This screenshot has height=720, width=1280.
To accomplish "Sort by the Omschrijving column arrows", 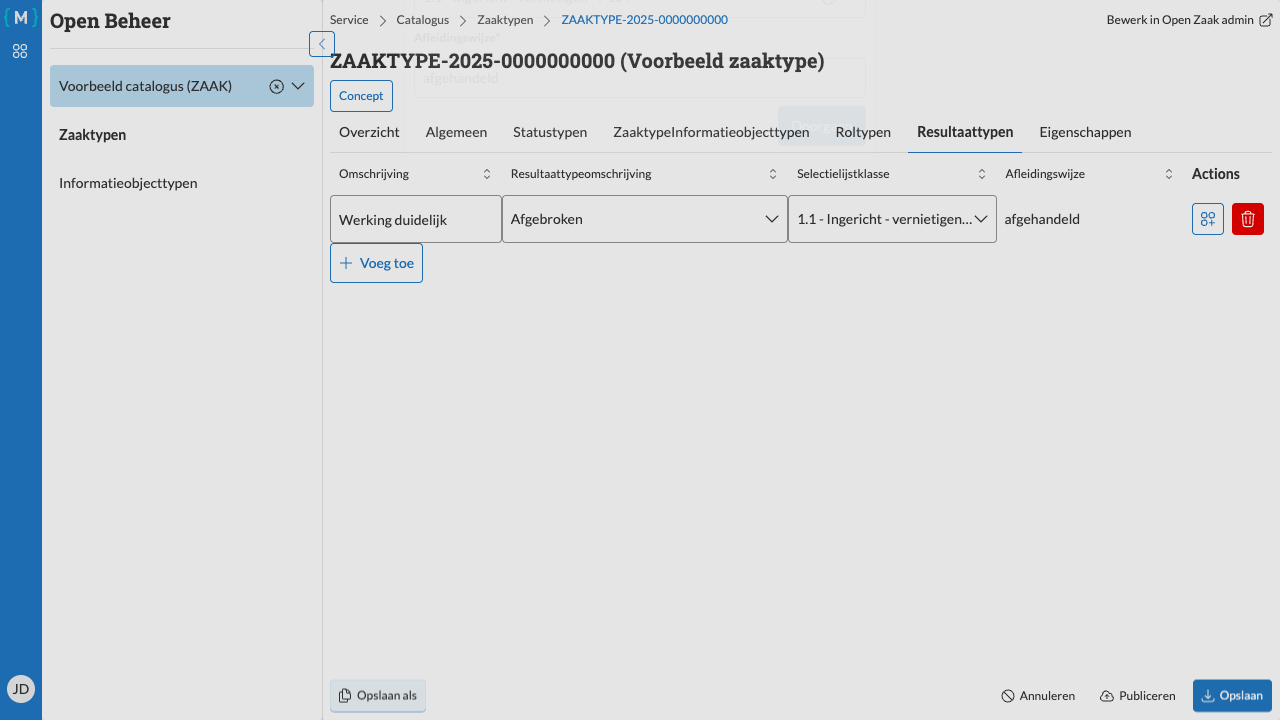I will (x=487, y=174).
